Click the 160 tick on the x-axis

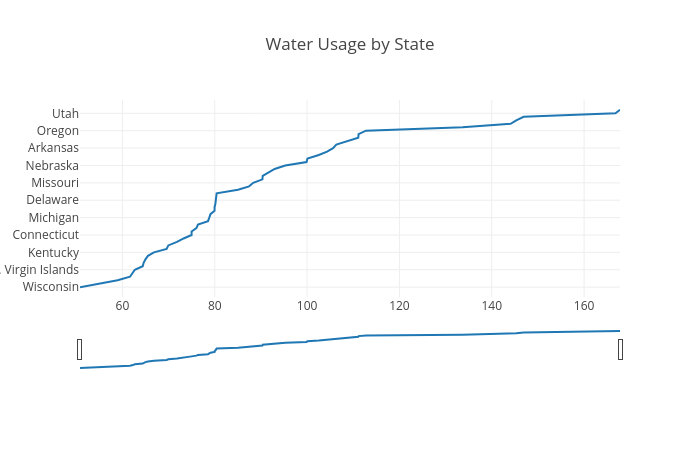[584, 305]
